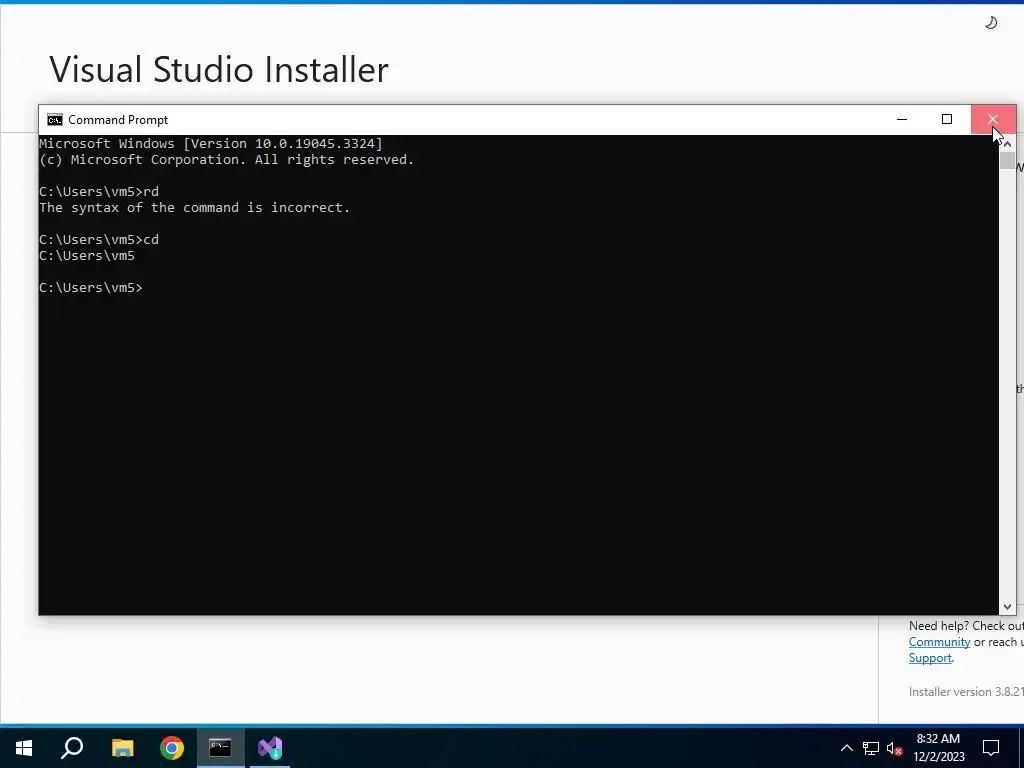Open taskbar search magnifier
The width and height of the screenshot is (1024, 768).
click(72, 747)
